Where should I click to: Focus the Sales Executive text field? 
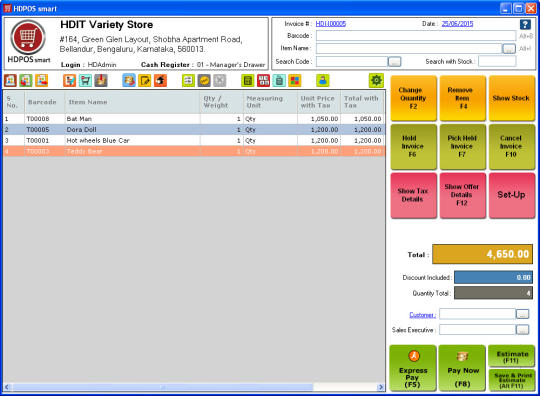pos(477,330)
